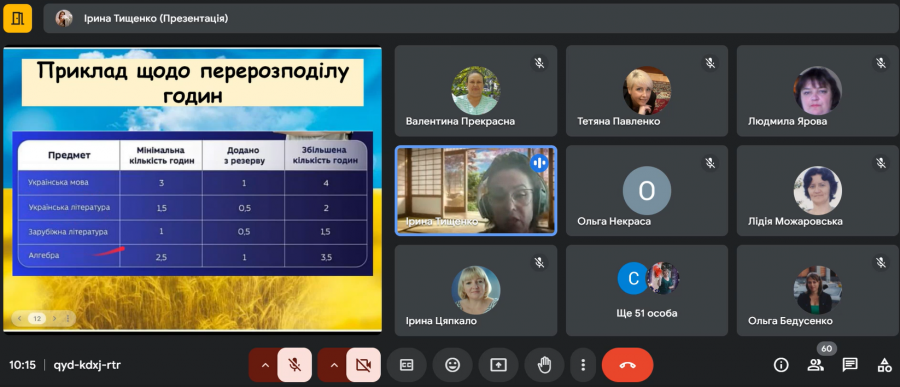Raise hand in the meeting

(544, 365)
